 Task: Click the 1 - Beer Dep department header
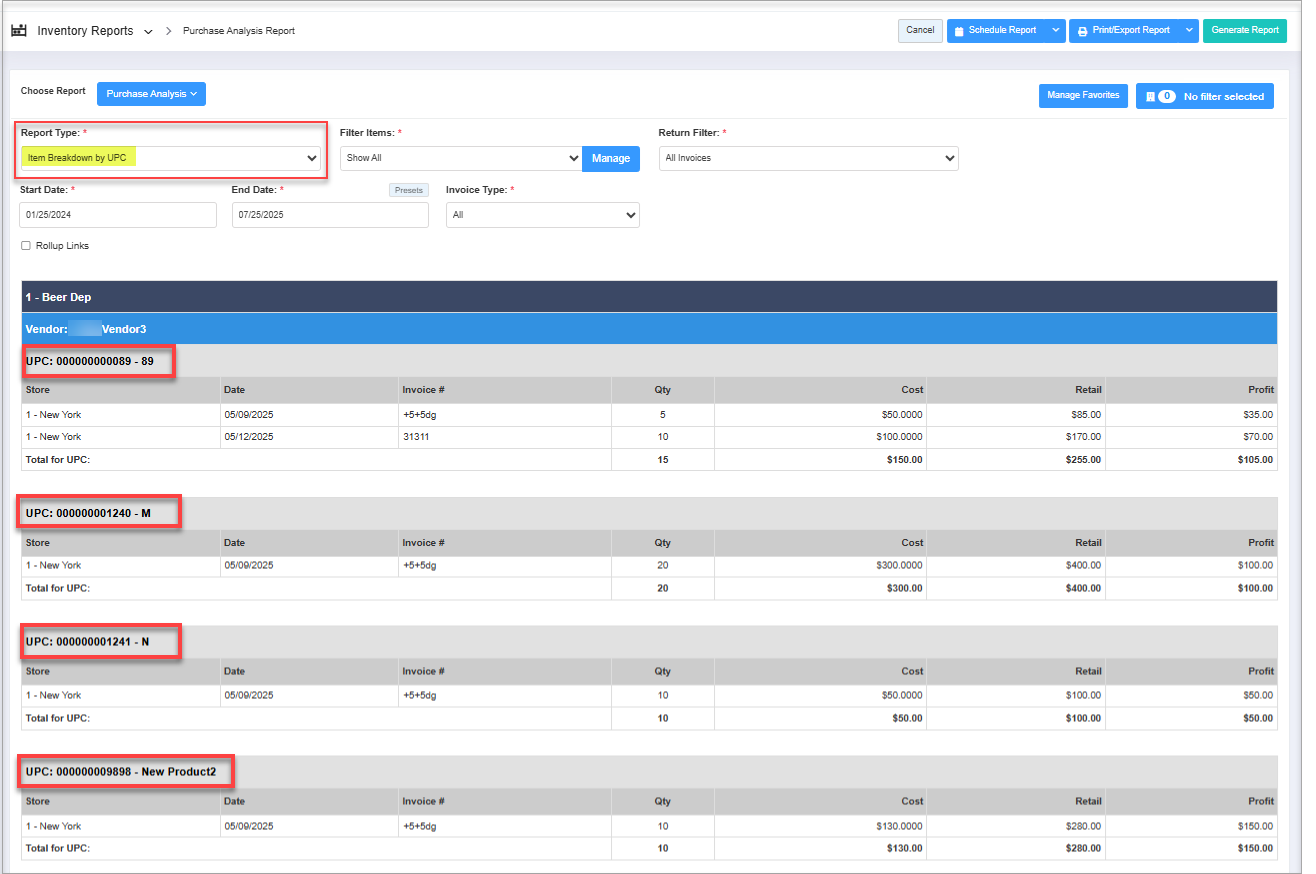[649, 297]
